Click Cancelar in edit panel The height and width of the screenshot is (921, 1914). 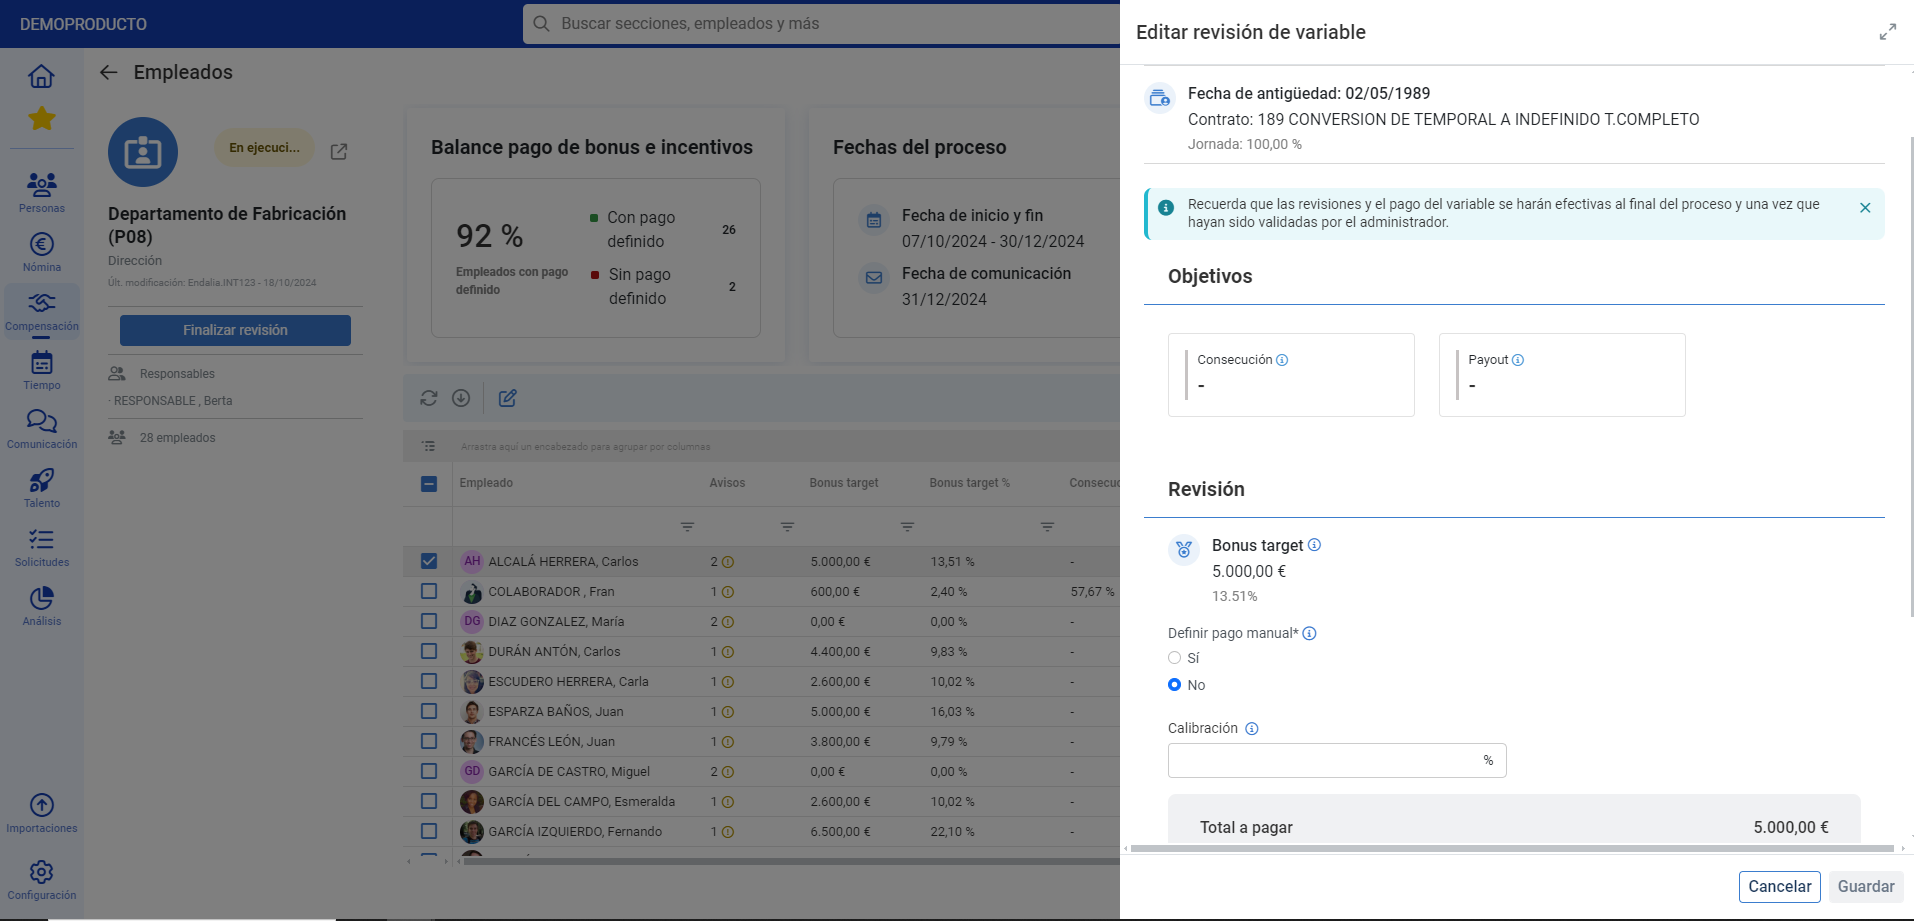click(1779, 887)
